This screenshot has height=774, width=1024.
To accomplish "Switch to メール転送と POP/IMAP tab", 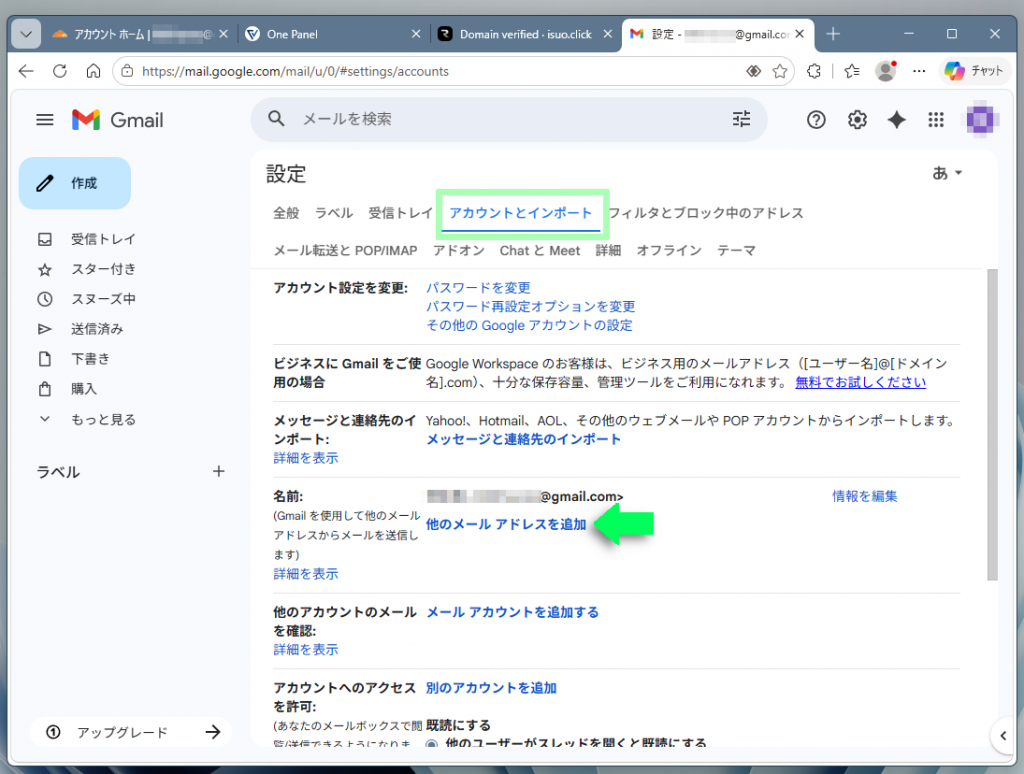I will pos(345,251).
